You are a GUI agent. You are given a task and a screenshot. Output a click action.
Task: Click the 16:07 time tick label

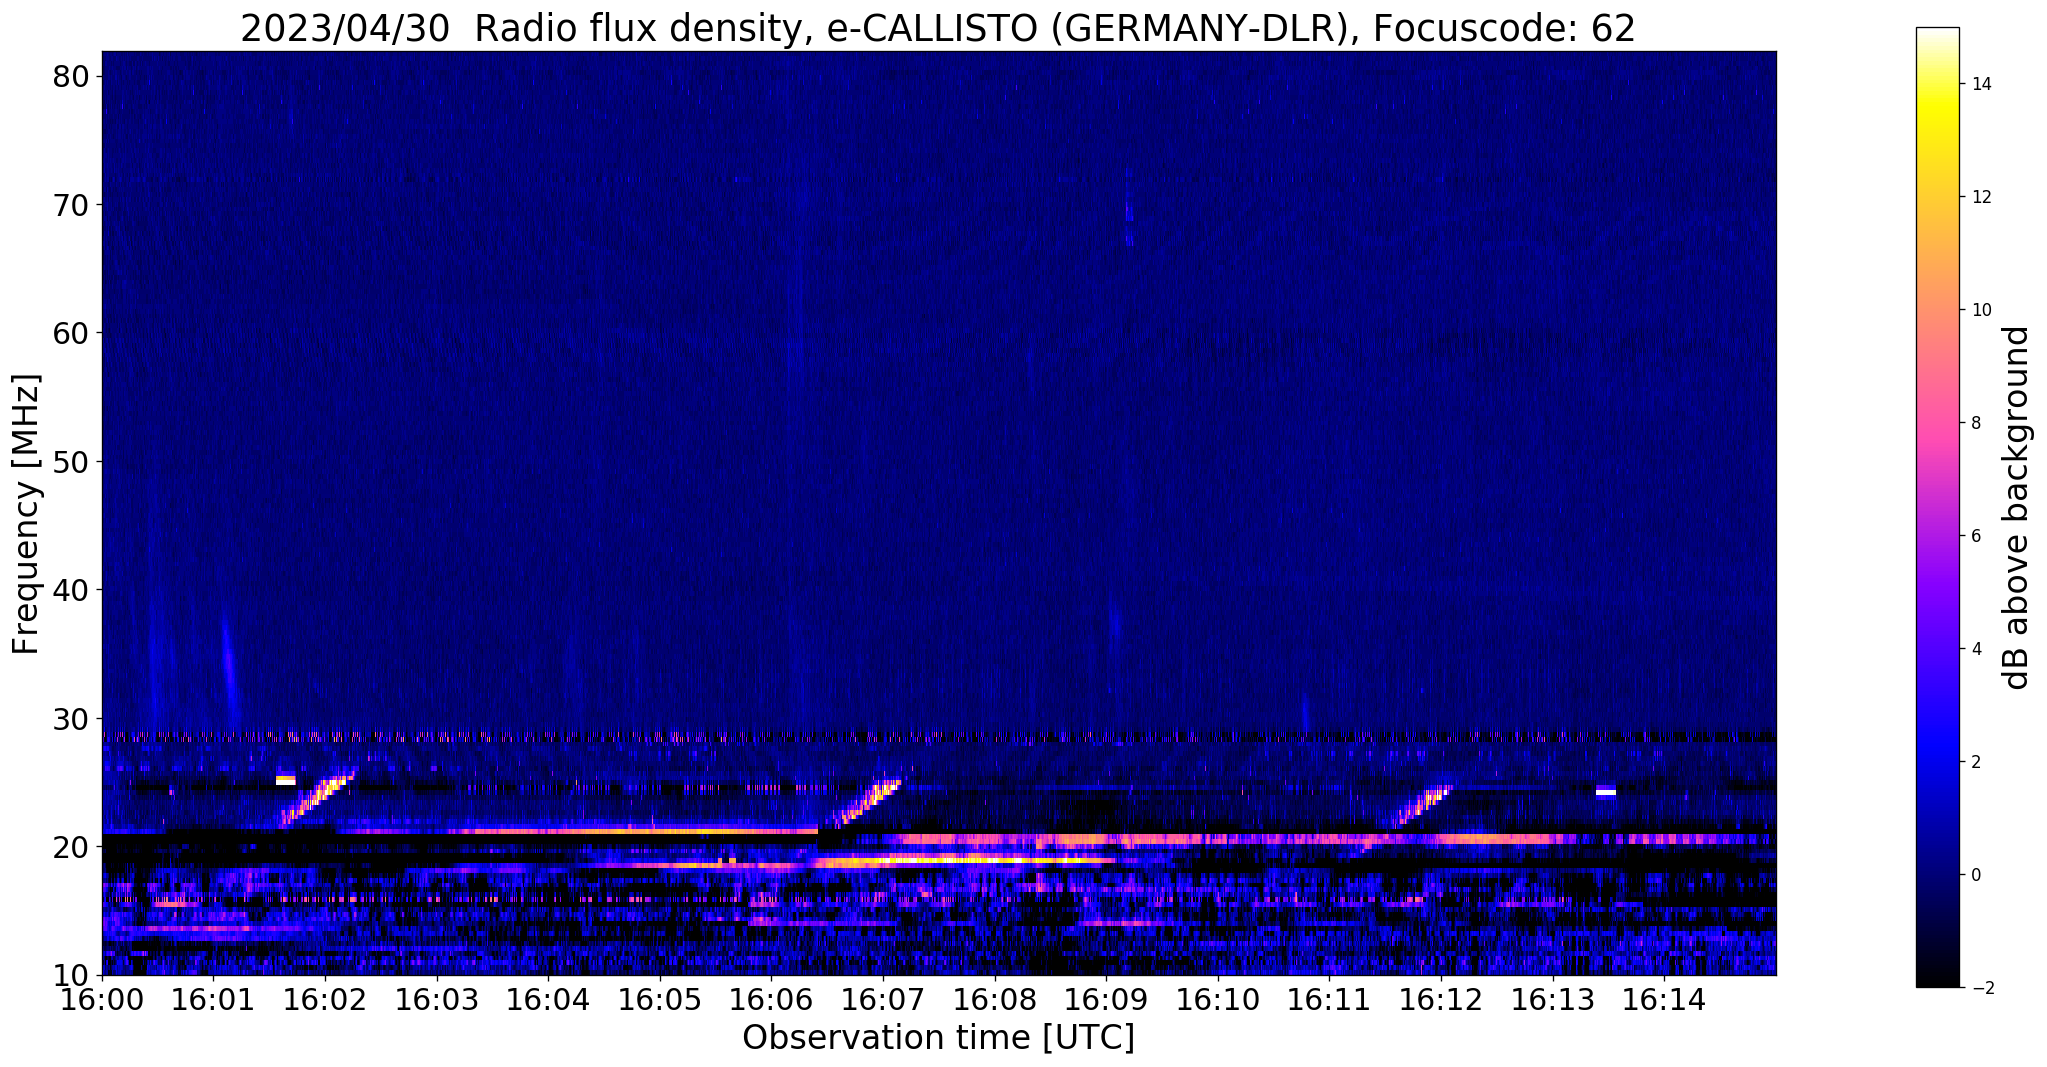click(x=883, y=999)
